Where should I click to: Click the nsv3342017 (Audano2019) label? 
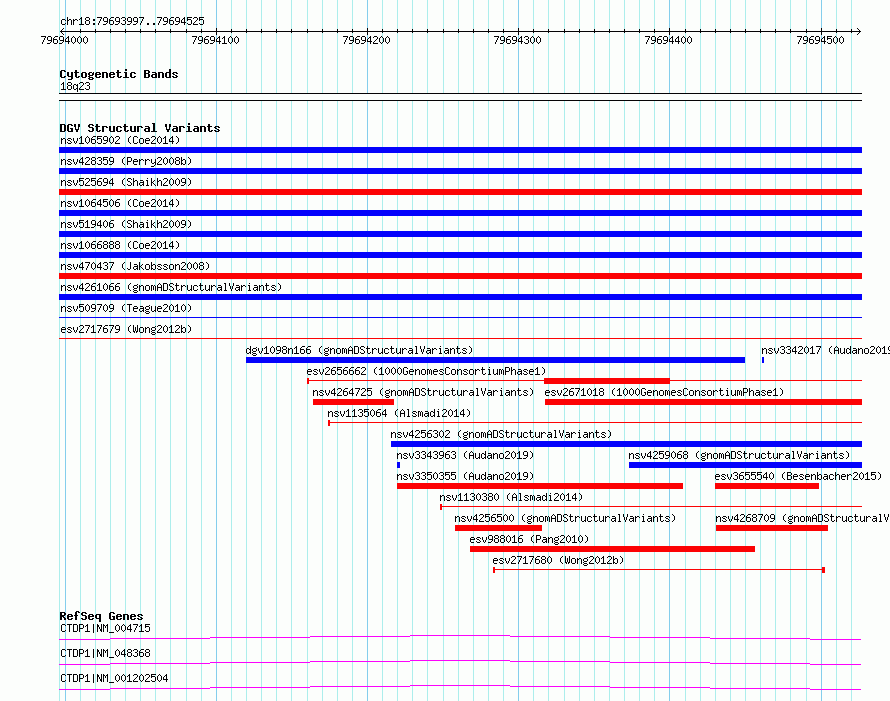(x=825, y=350)
